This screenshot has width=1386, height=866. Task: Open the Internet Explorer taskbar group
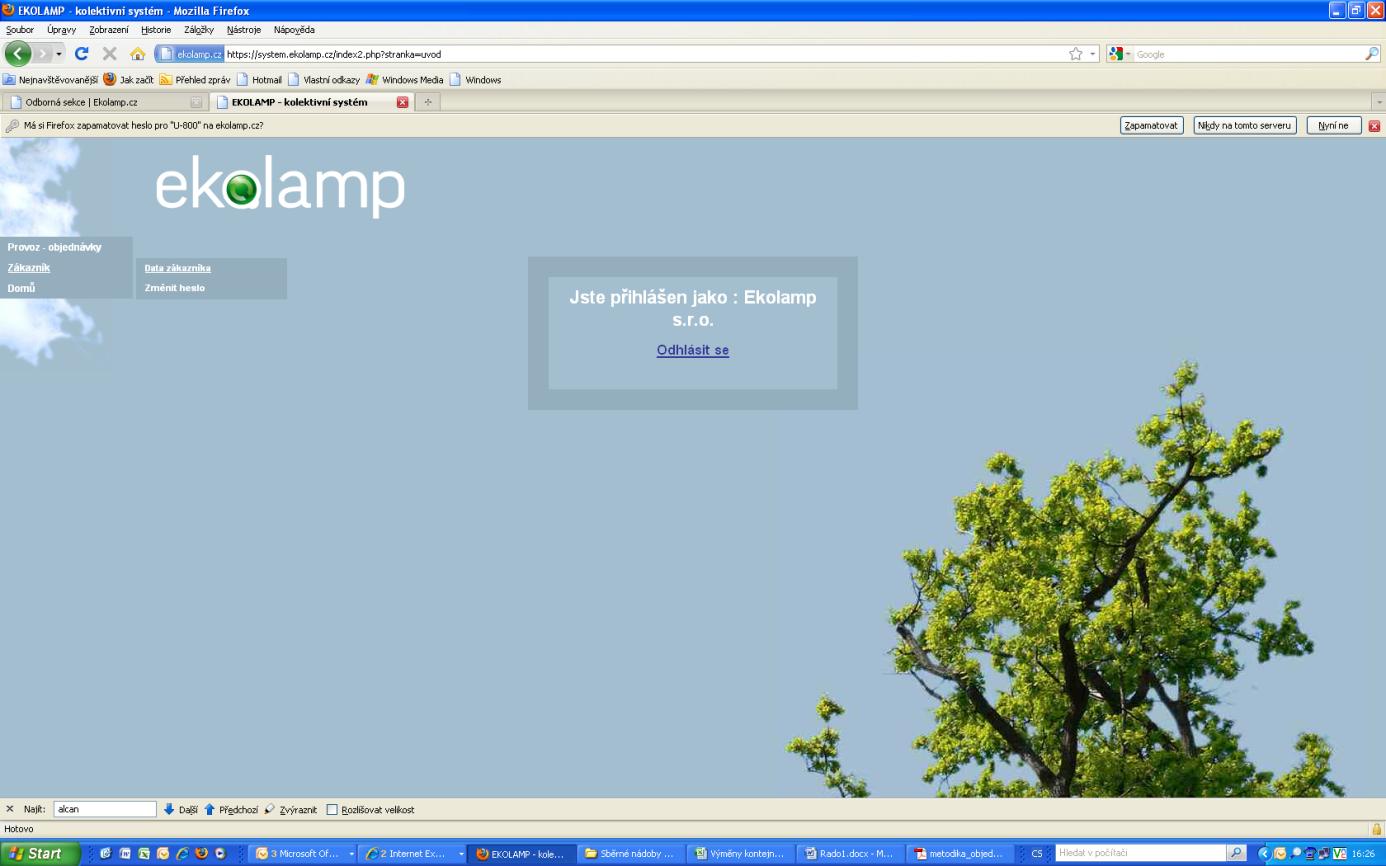[412, 854]
